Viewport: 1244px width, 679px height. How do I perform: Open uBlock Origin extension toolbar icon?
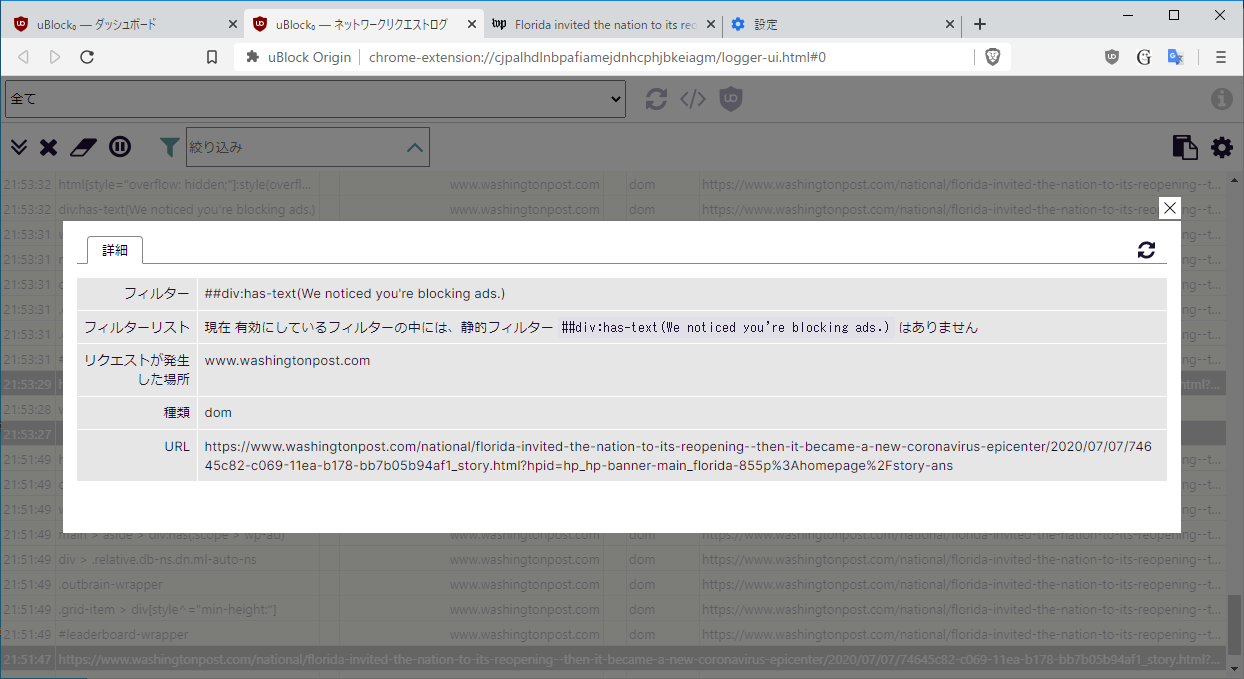[x=1112, y=57]
